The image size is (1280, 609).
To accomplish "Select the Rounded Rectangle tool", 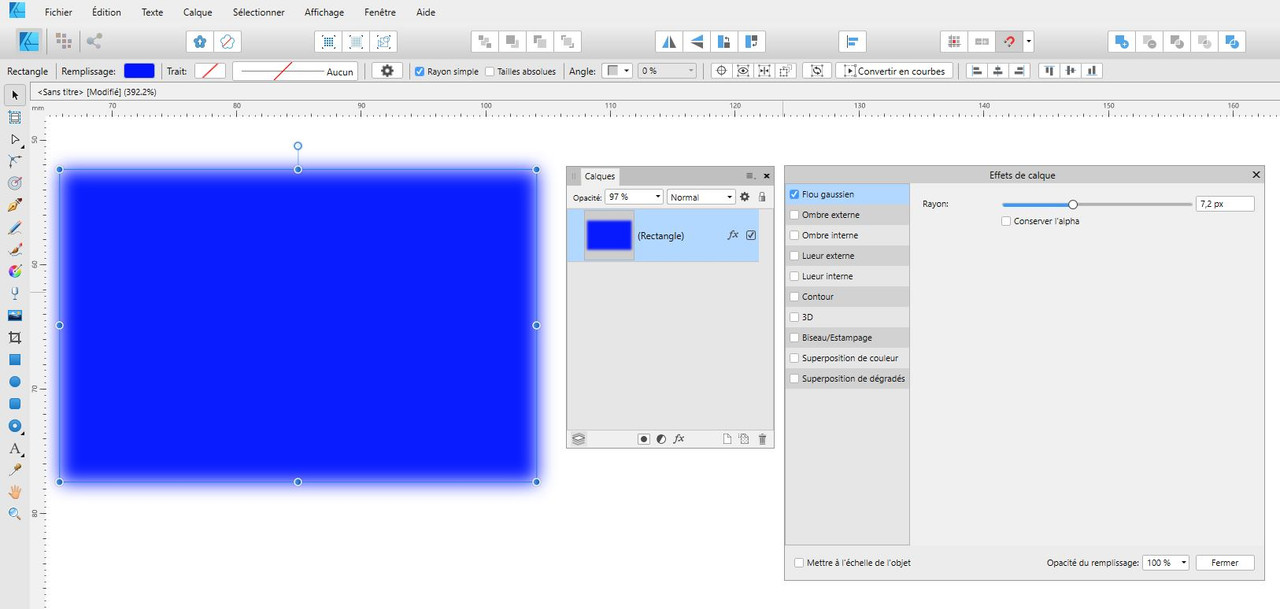I will (x=15, y=403).
